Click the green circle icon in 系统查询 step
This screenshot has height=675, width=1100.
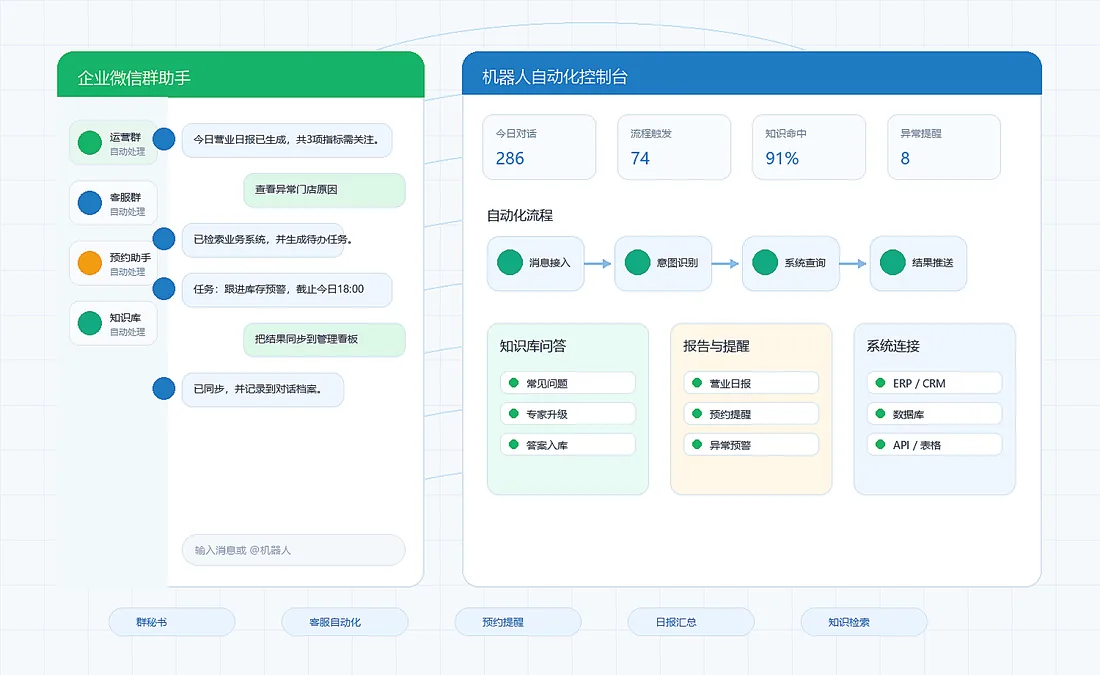[x=765, y=262]
